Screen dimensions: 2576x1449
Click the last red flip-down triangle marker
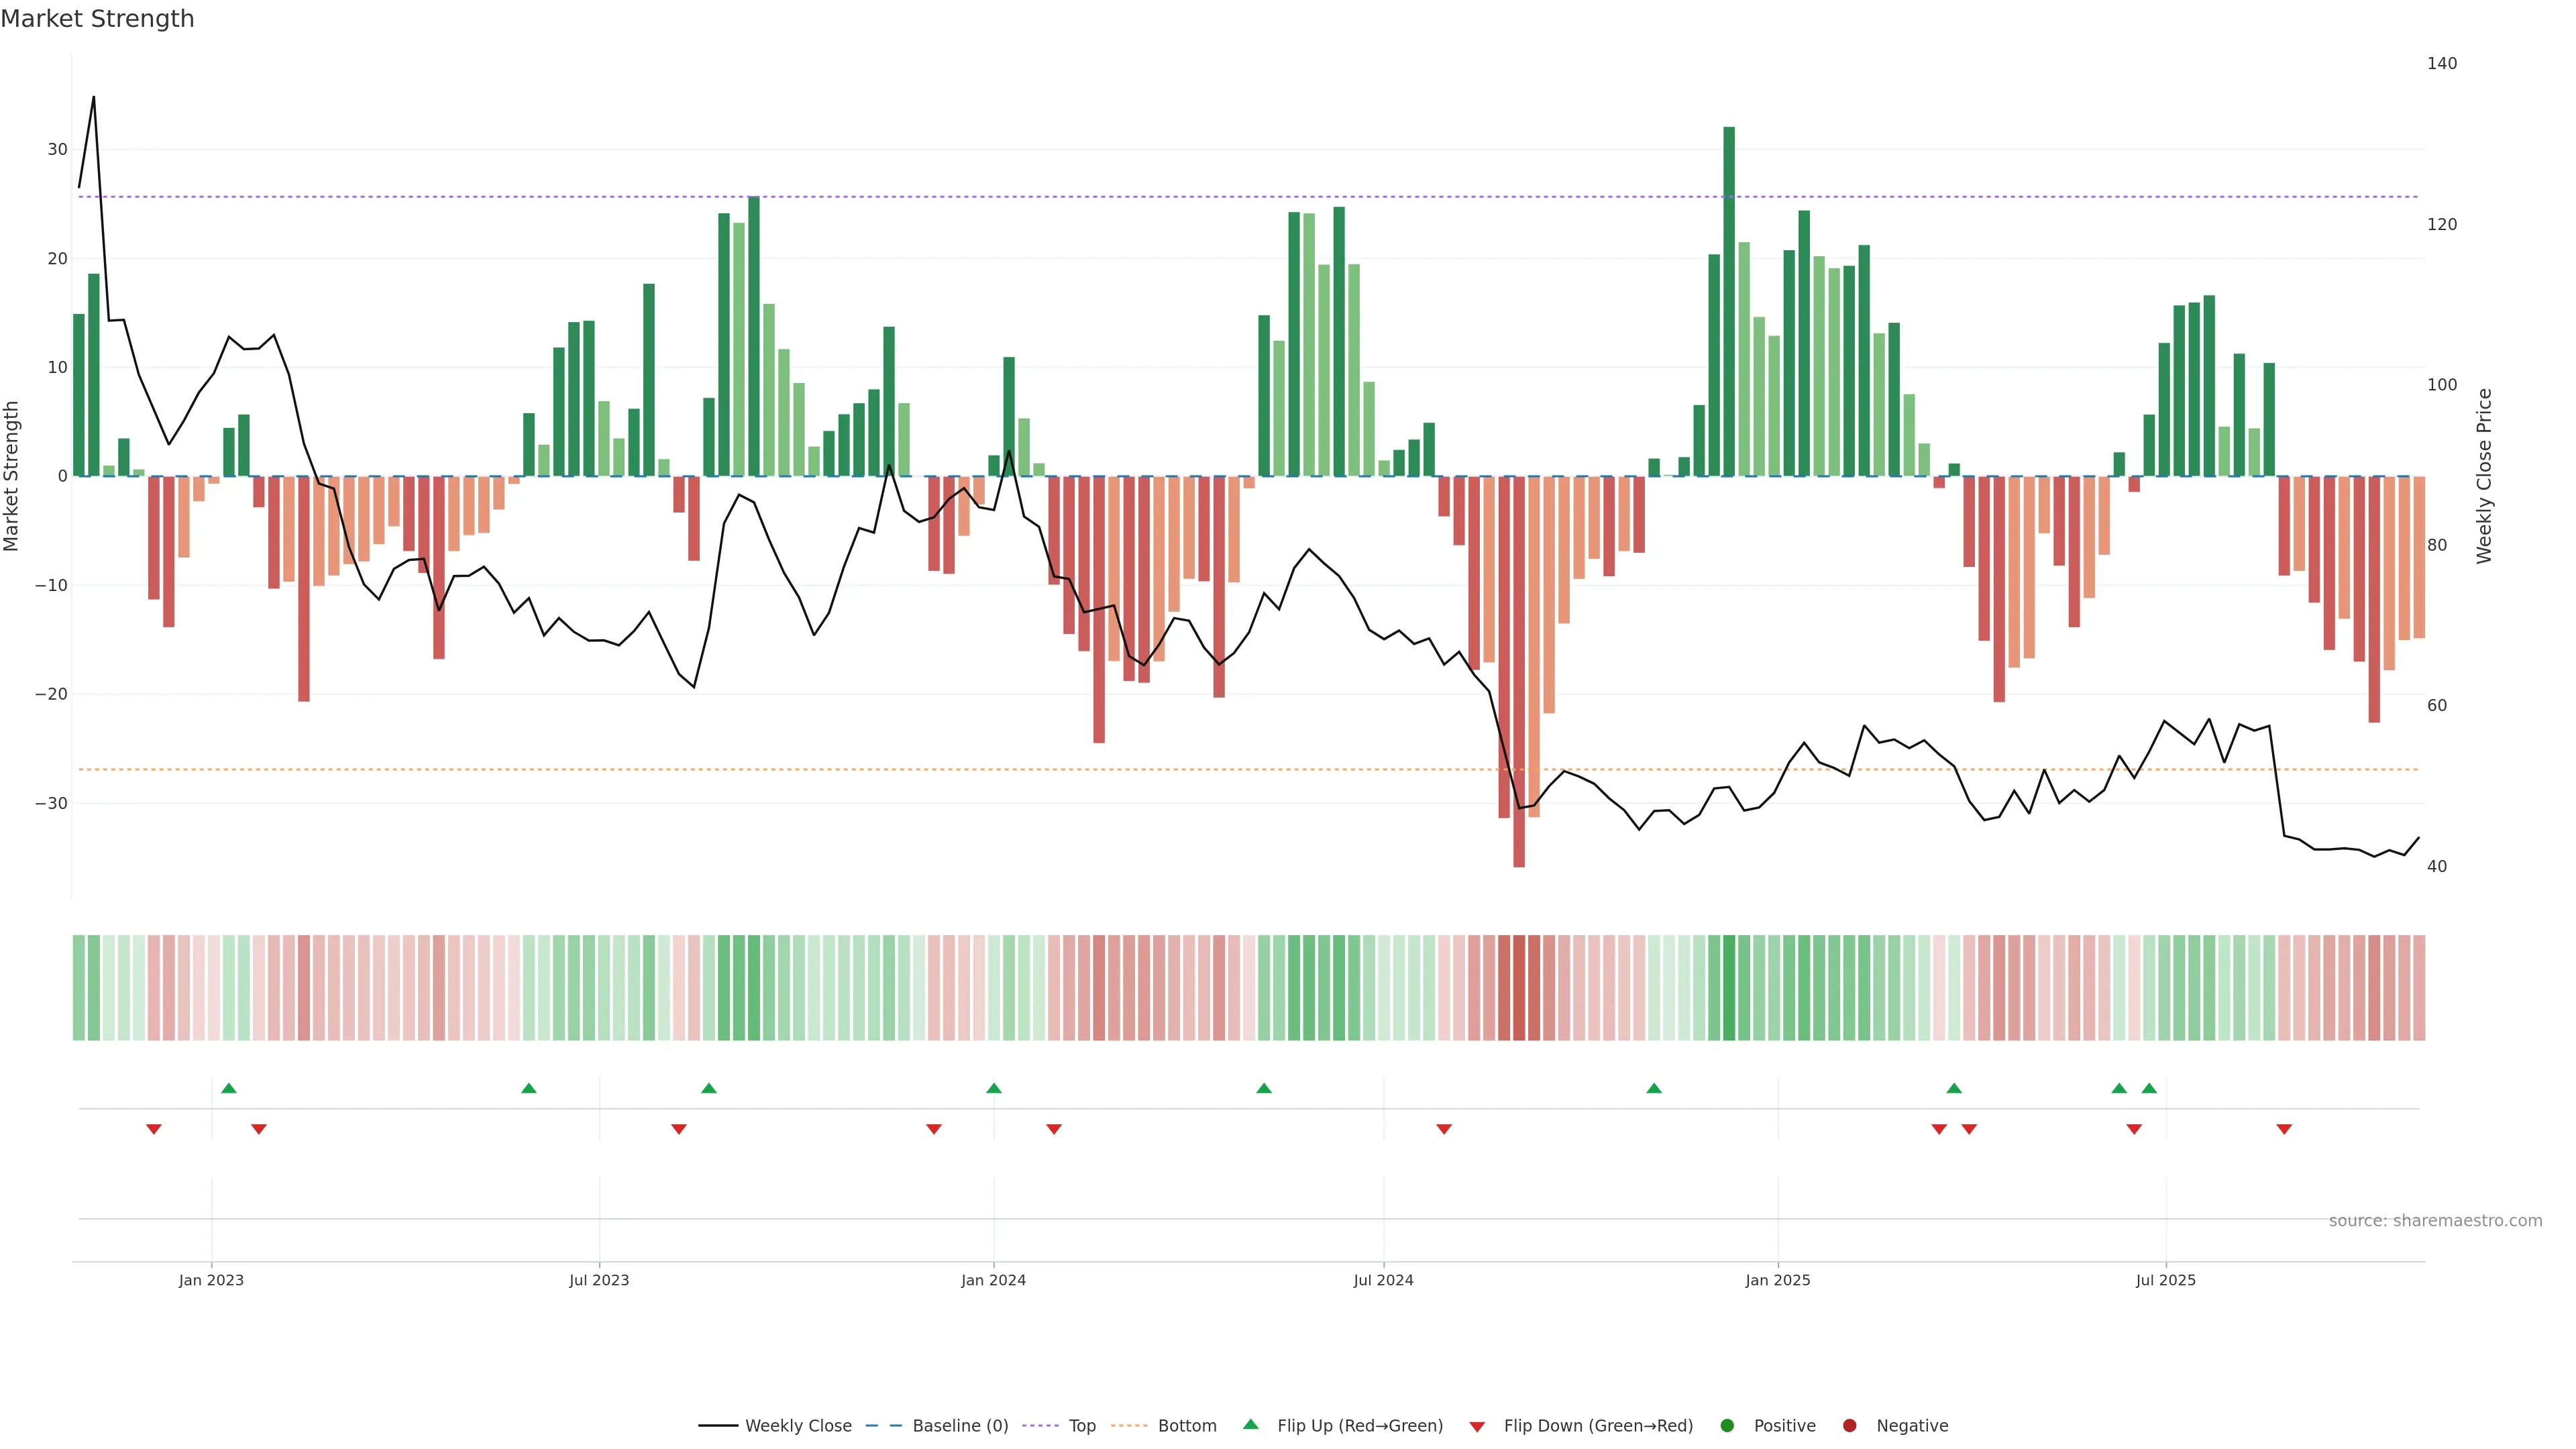coord(2284,1129)
